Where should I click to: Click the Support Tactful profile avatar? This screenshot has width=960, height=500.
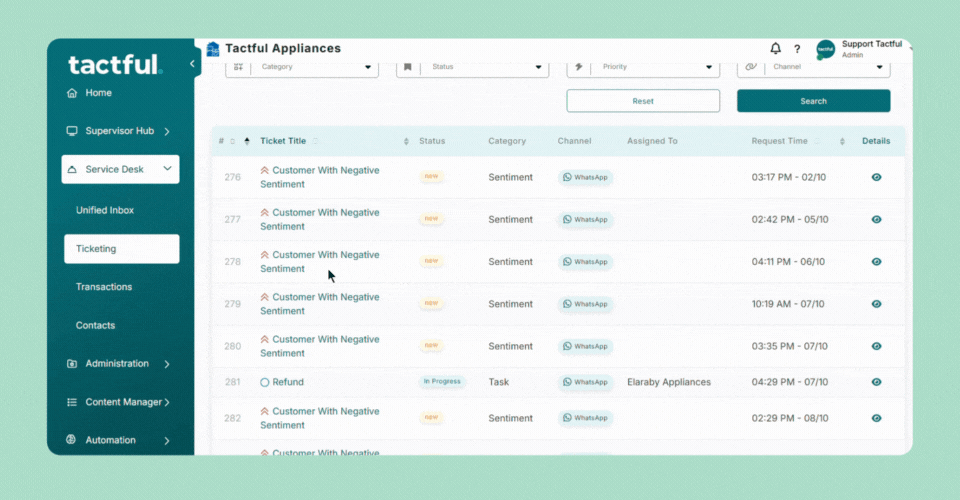(825, 49)
